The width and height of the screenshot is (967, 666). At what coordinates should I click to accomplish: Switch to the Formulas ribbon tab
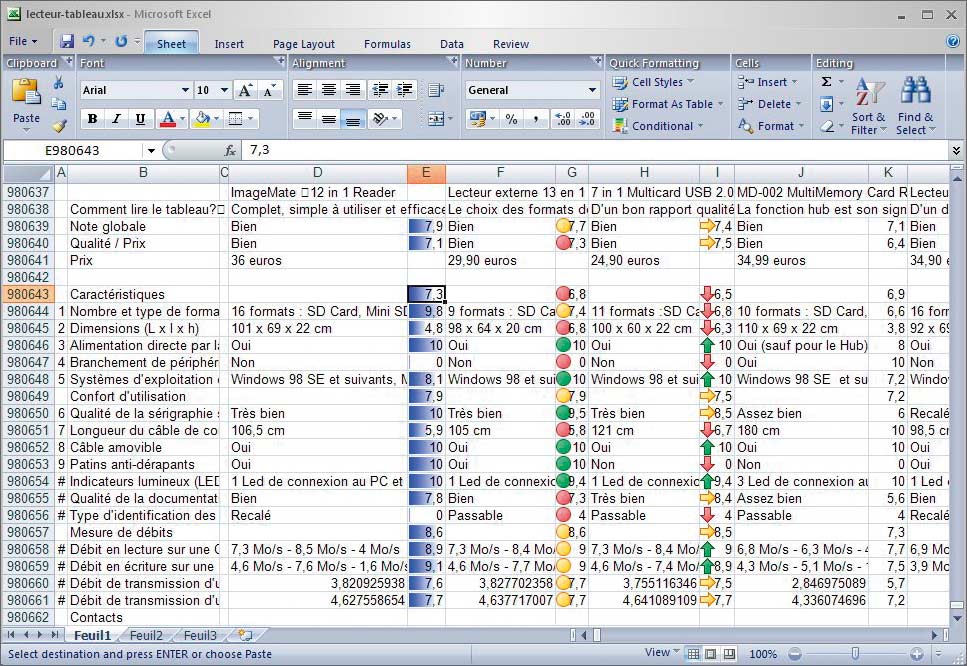pos(387,44)
